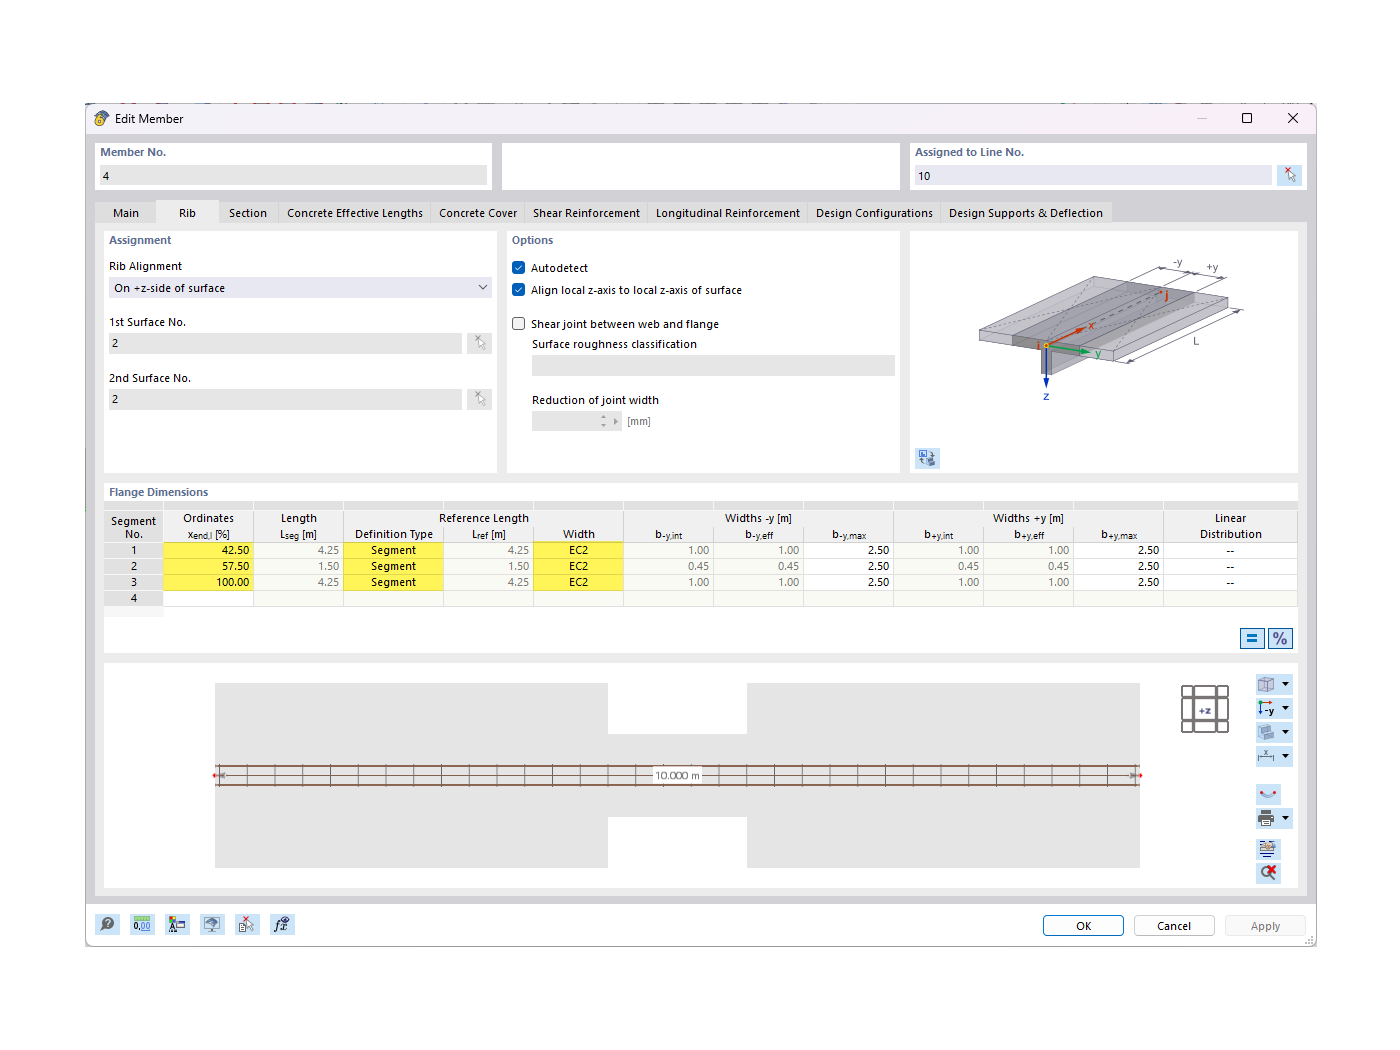Click the Apply button

pyautogui.click(x=1264, y=925)
